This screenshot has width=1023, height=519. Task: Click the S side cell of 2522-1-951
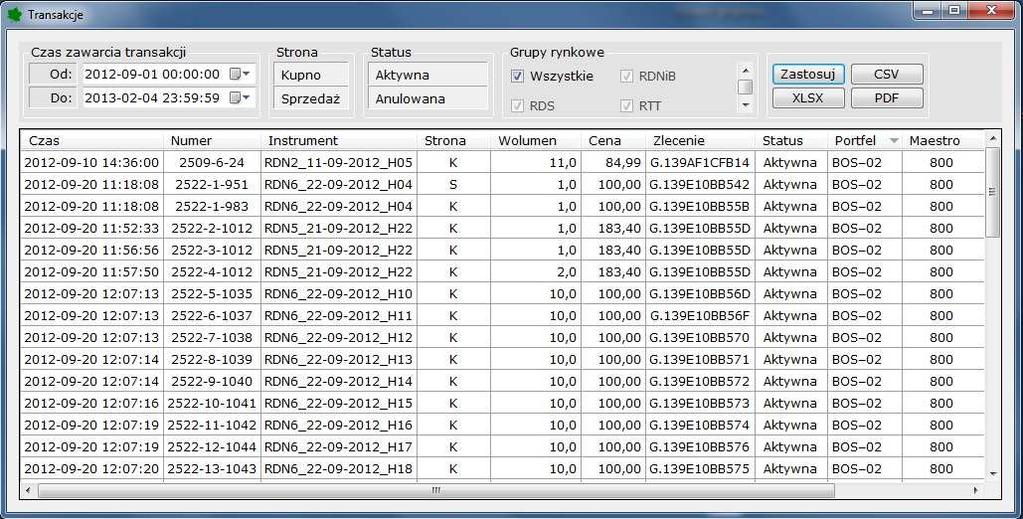click(x=454, y=185)
